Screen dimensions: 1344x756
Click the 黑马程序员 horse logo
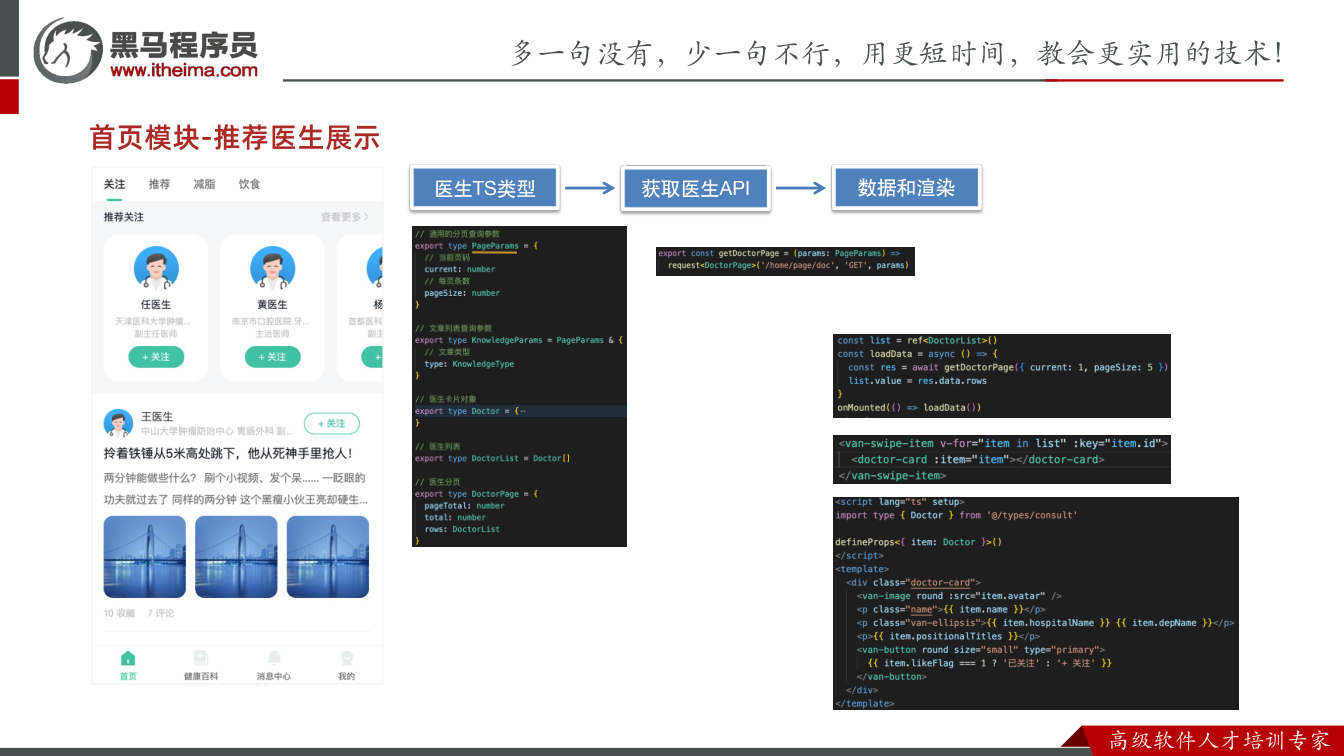point(68,50)
